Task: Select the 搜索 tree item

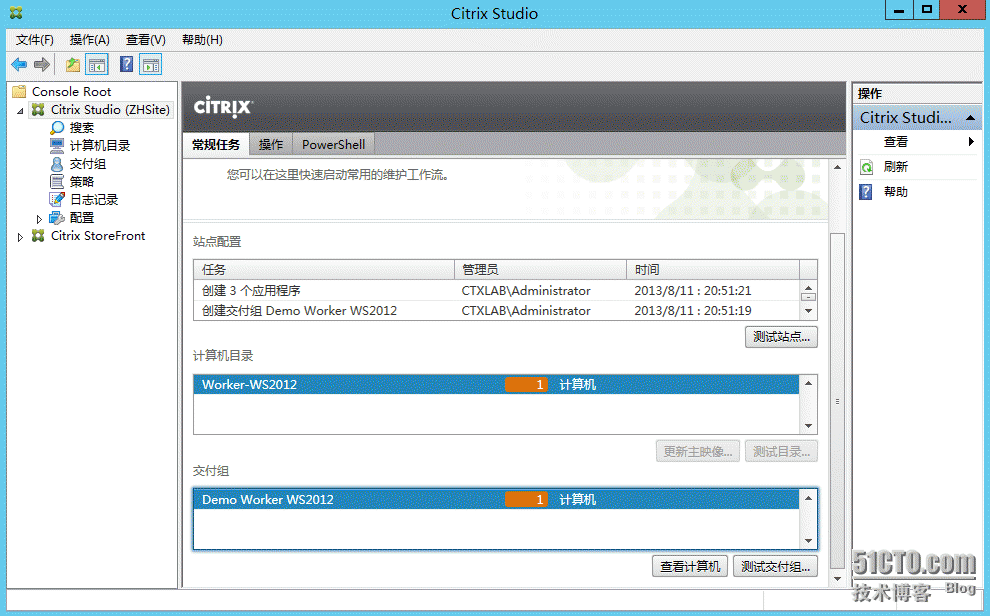Action: coord(81,127)
